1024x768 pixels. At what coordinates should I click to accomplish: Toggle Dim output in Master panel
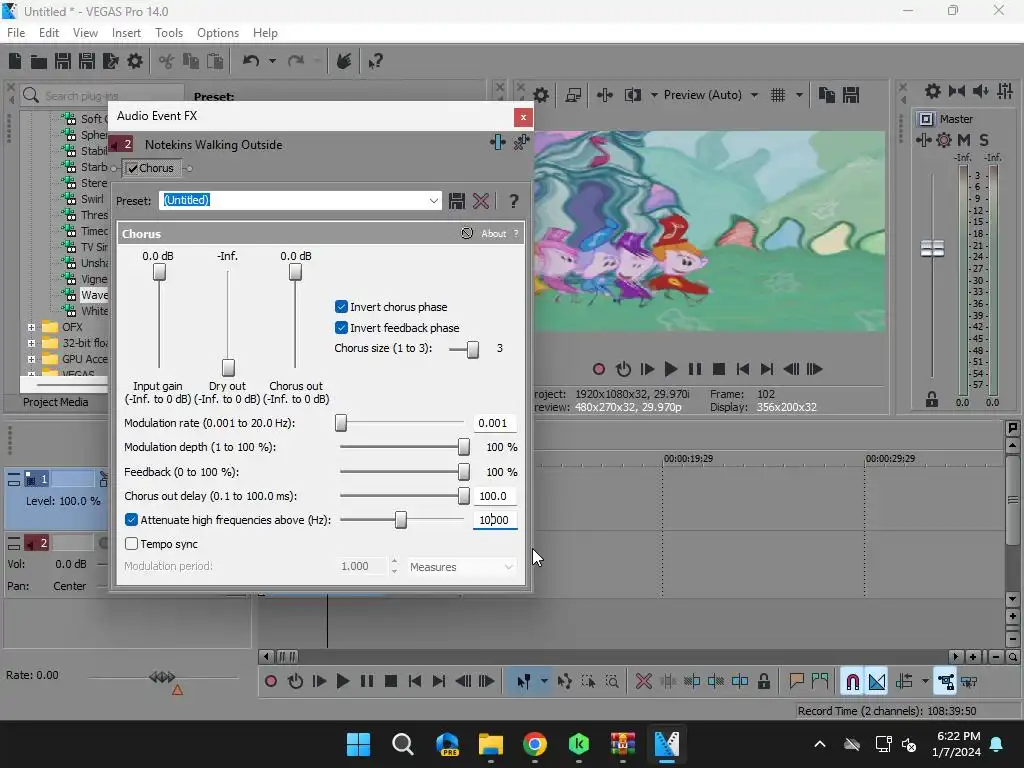click(x=981, y=91)
